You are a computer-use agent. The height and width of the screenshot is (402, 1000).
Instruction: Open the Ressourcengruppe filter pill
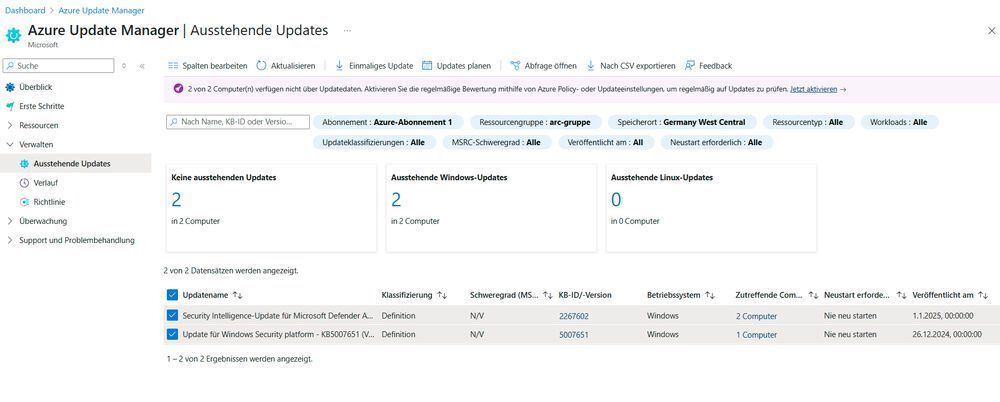click(536, 122)
